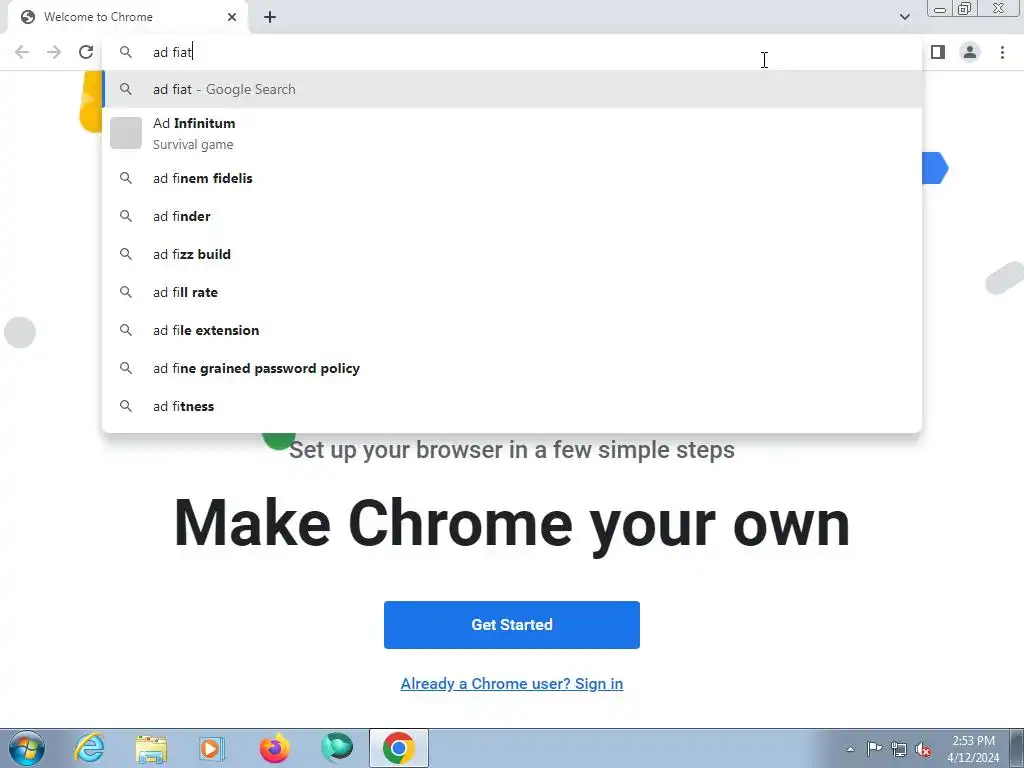The image size is (1024, 768).
Task: Follow 'Already a Chrome user? Sign in' link
Action: coord(511,684)
